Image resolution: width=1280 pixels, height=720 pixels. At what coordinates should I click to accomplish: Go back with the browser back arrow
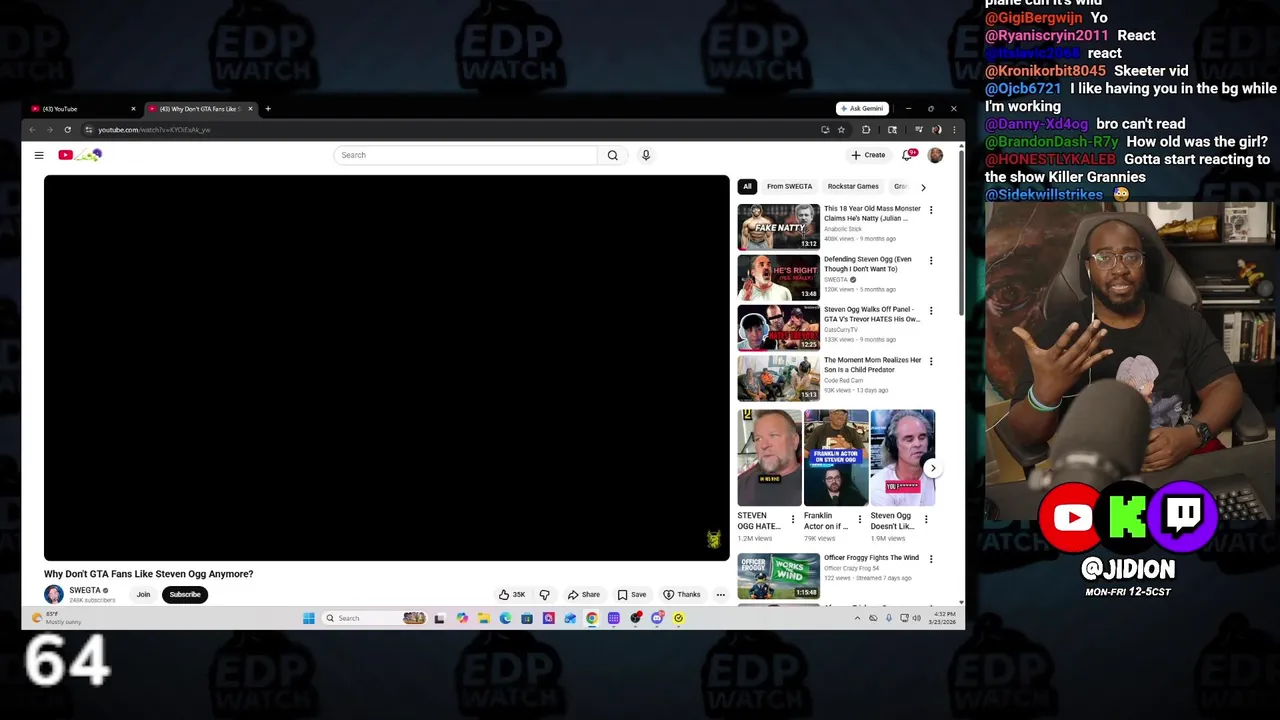pos(32,129)
